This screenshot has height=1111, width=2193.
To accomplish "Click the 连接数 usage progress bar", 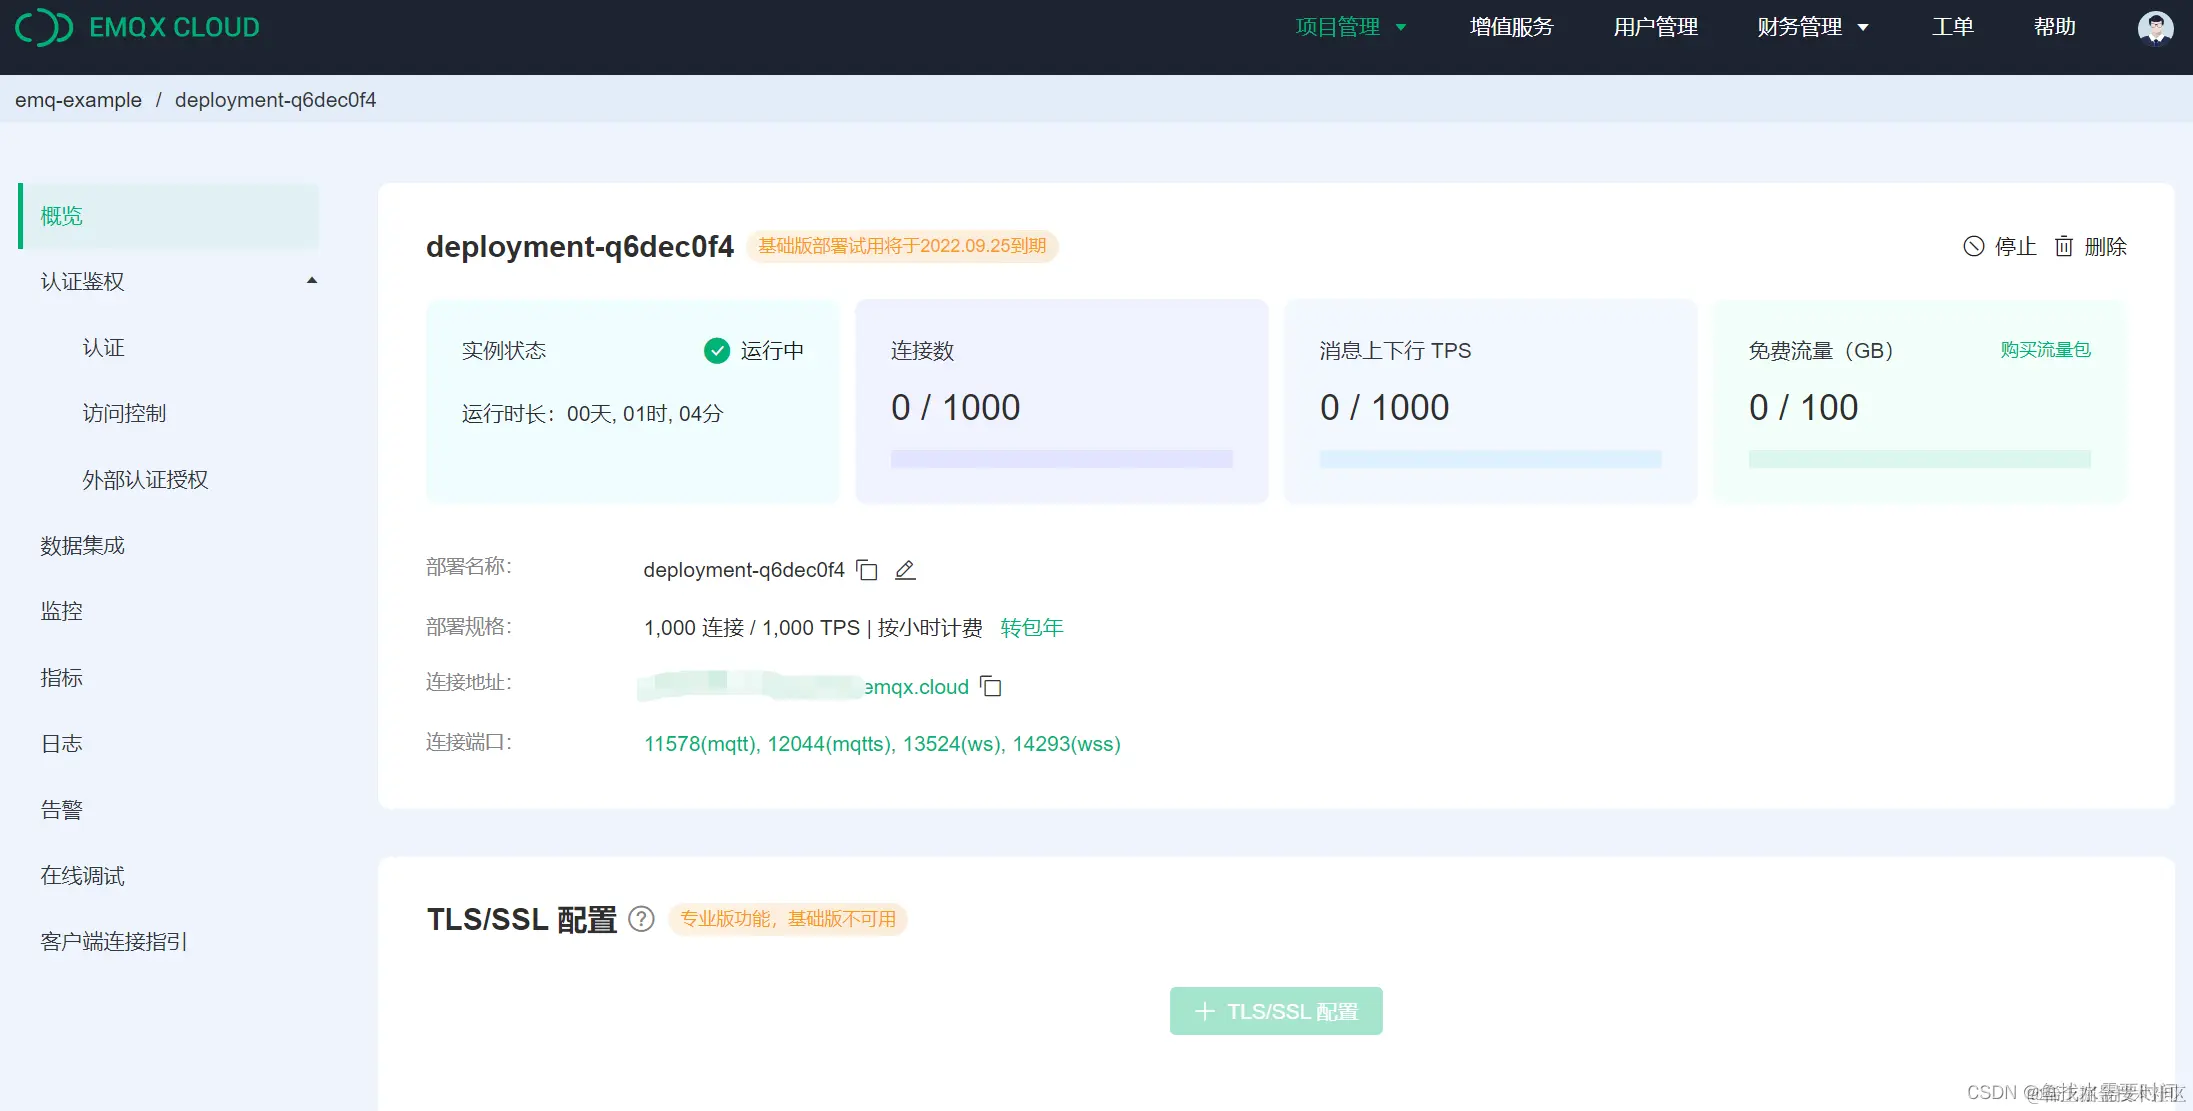I will click(1061, 459).
